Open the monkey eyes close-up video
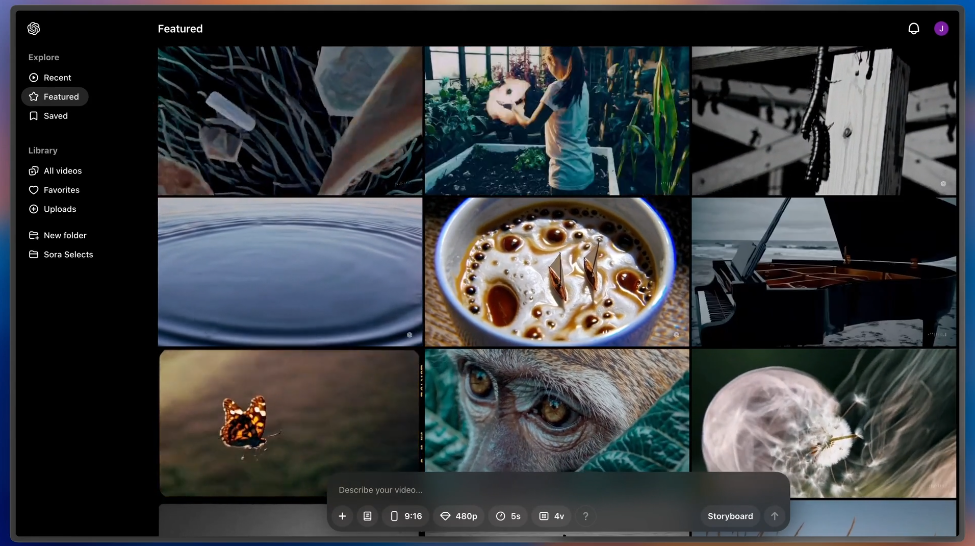 [557, 410]
